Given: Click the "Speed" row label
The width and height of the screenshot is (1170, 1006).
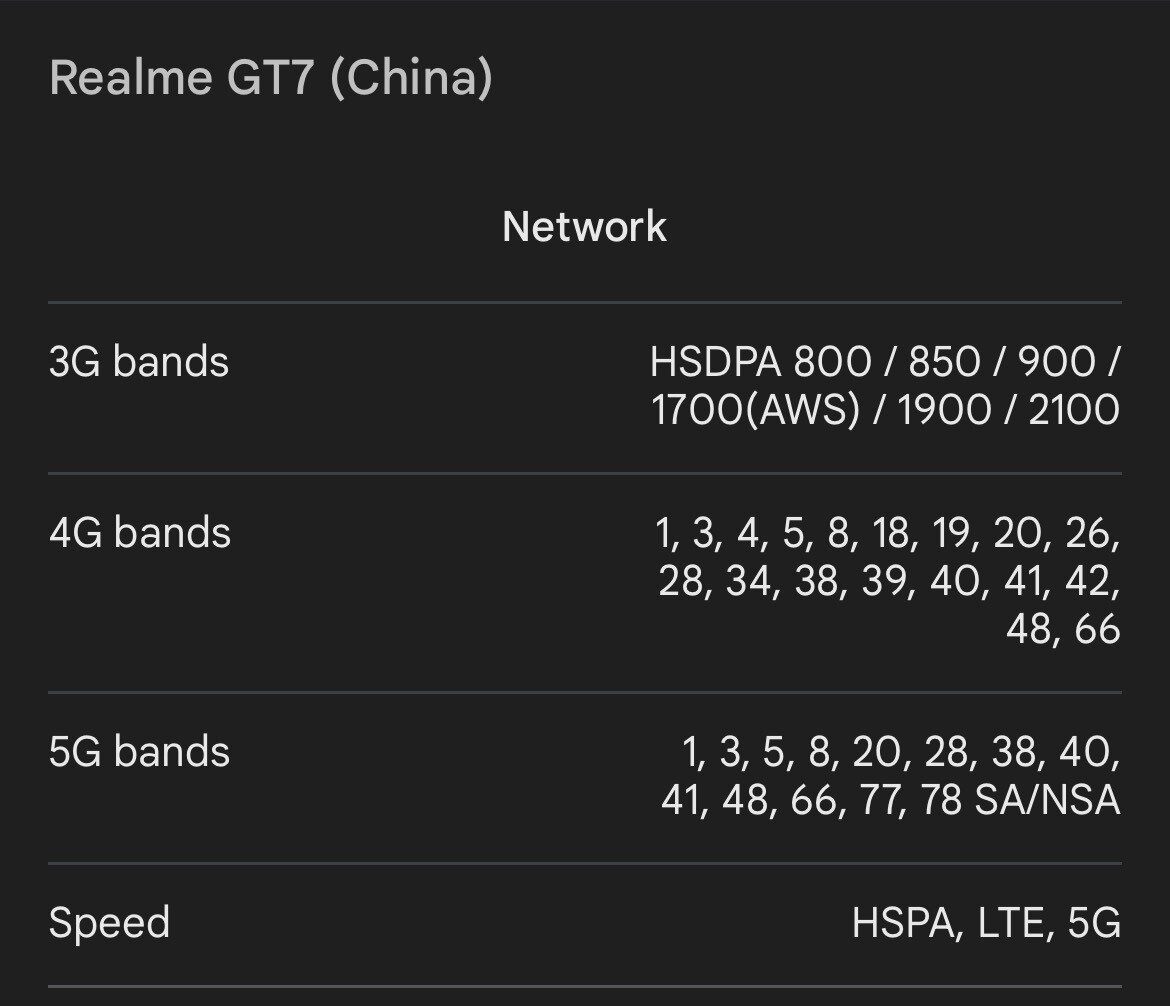Looking at the screenshot, I should [x=109, y=923].
